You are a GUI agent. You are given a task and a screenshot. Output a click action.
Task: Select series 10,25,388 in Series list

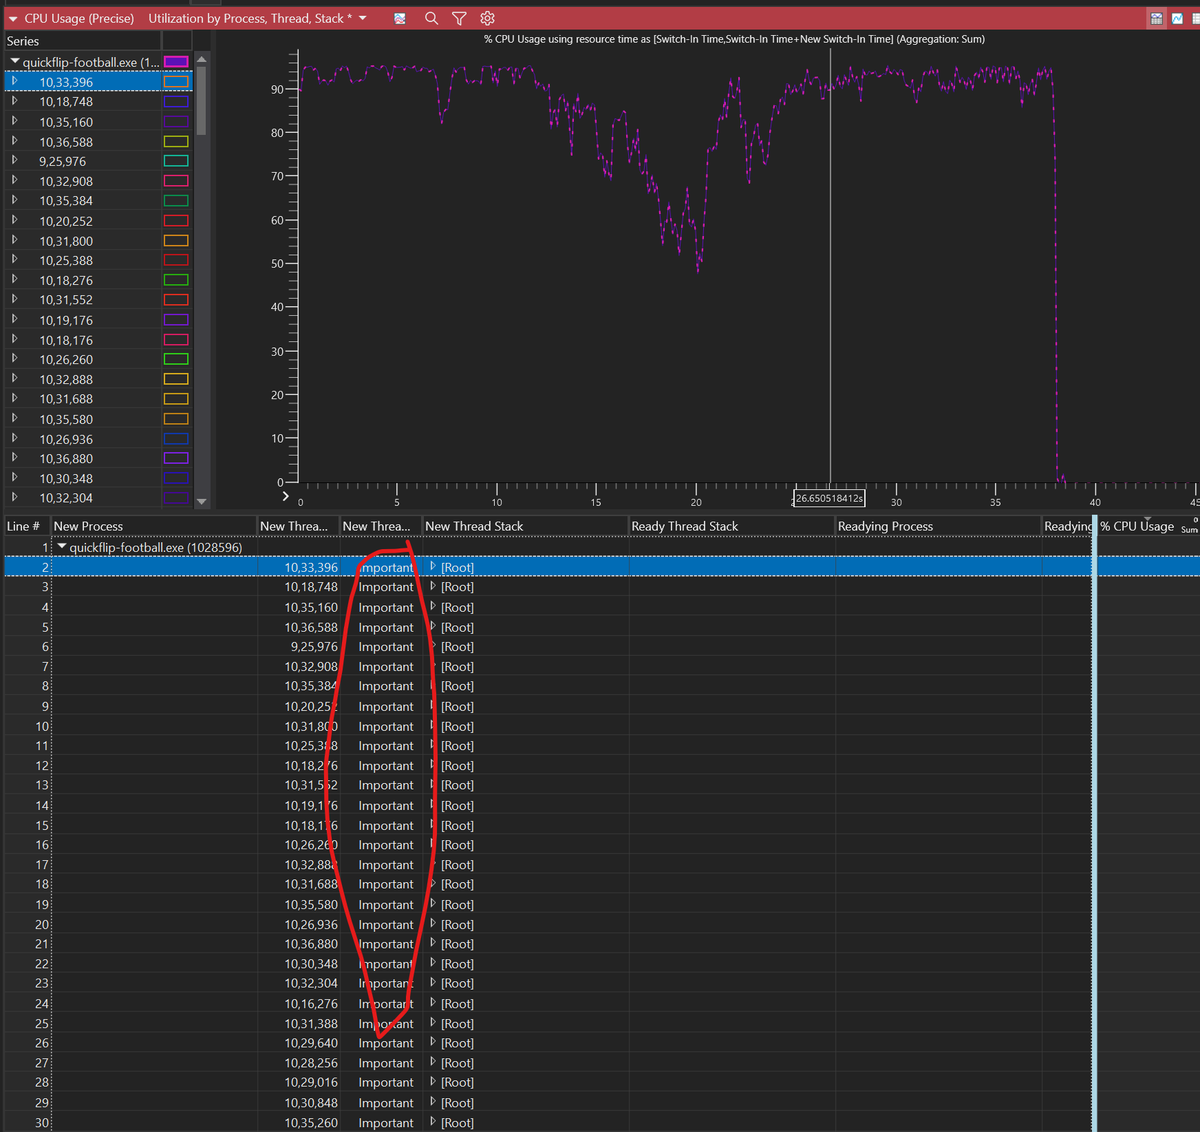point(66,260)
